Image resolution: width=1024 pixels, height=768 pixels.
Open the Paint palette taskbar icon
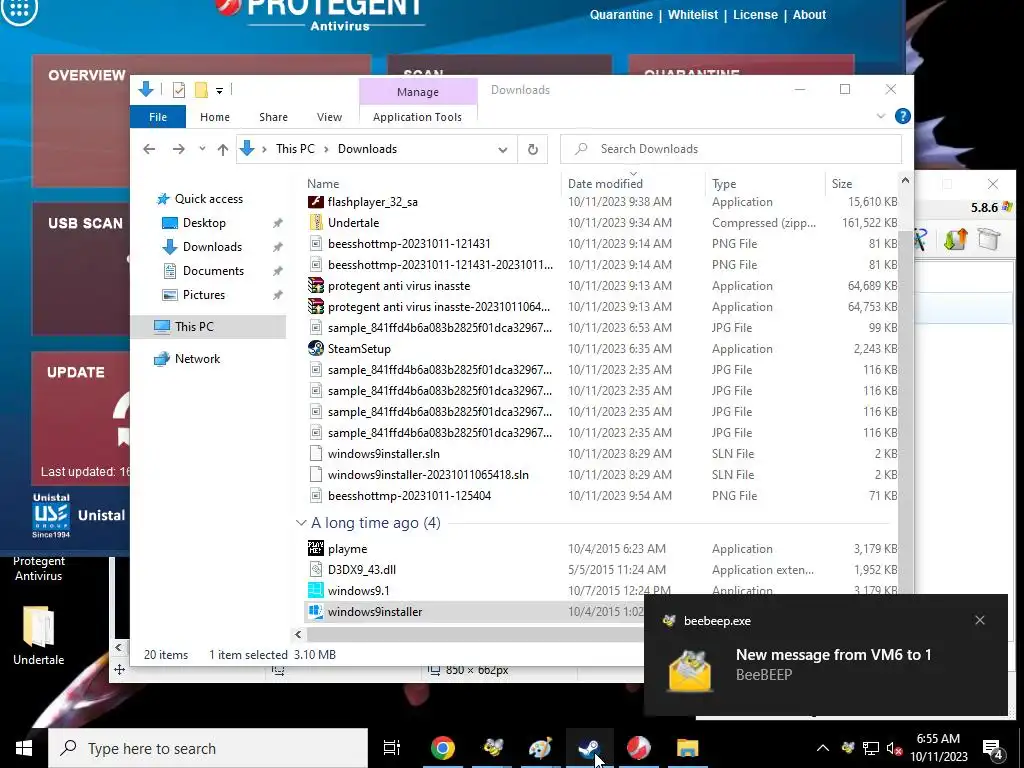[x=541, y=748]
